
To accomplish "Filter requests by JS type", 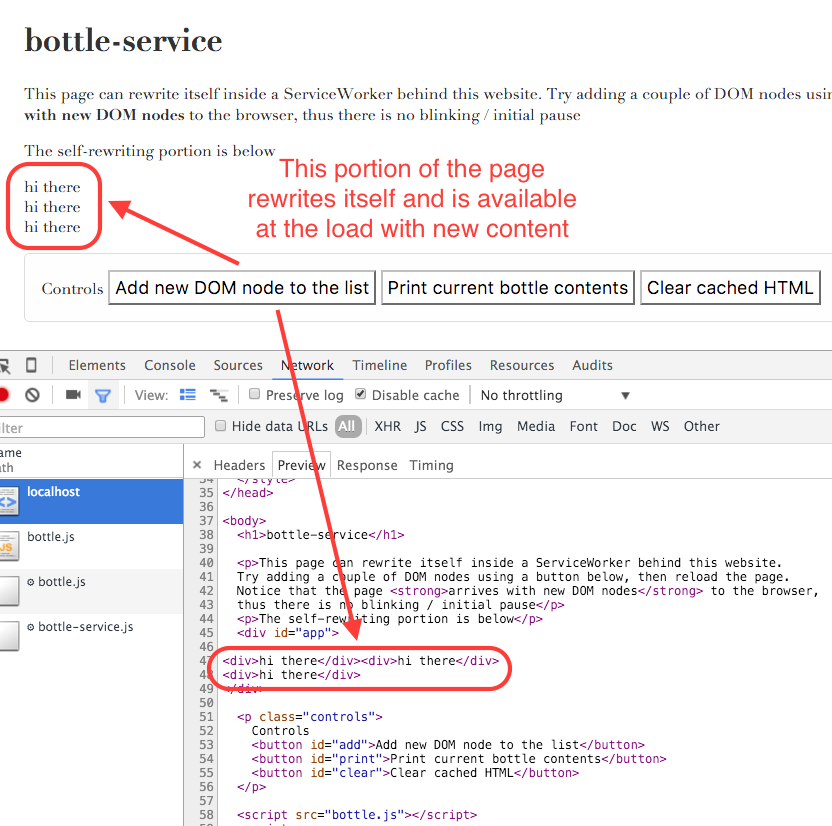I will pos(421,426).
